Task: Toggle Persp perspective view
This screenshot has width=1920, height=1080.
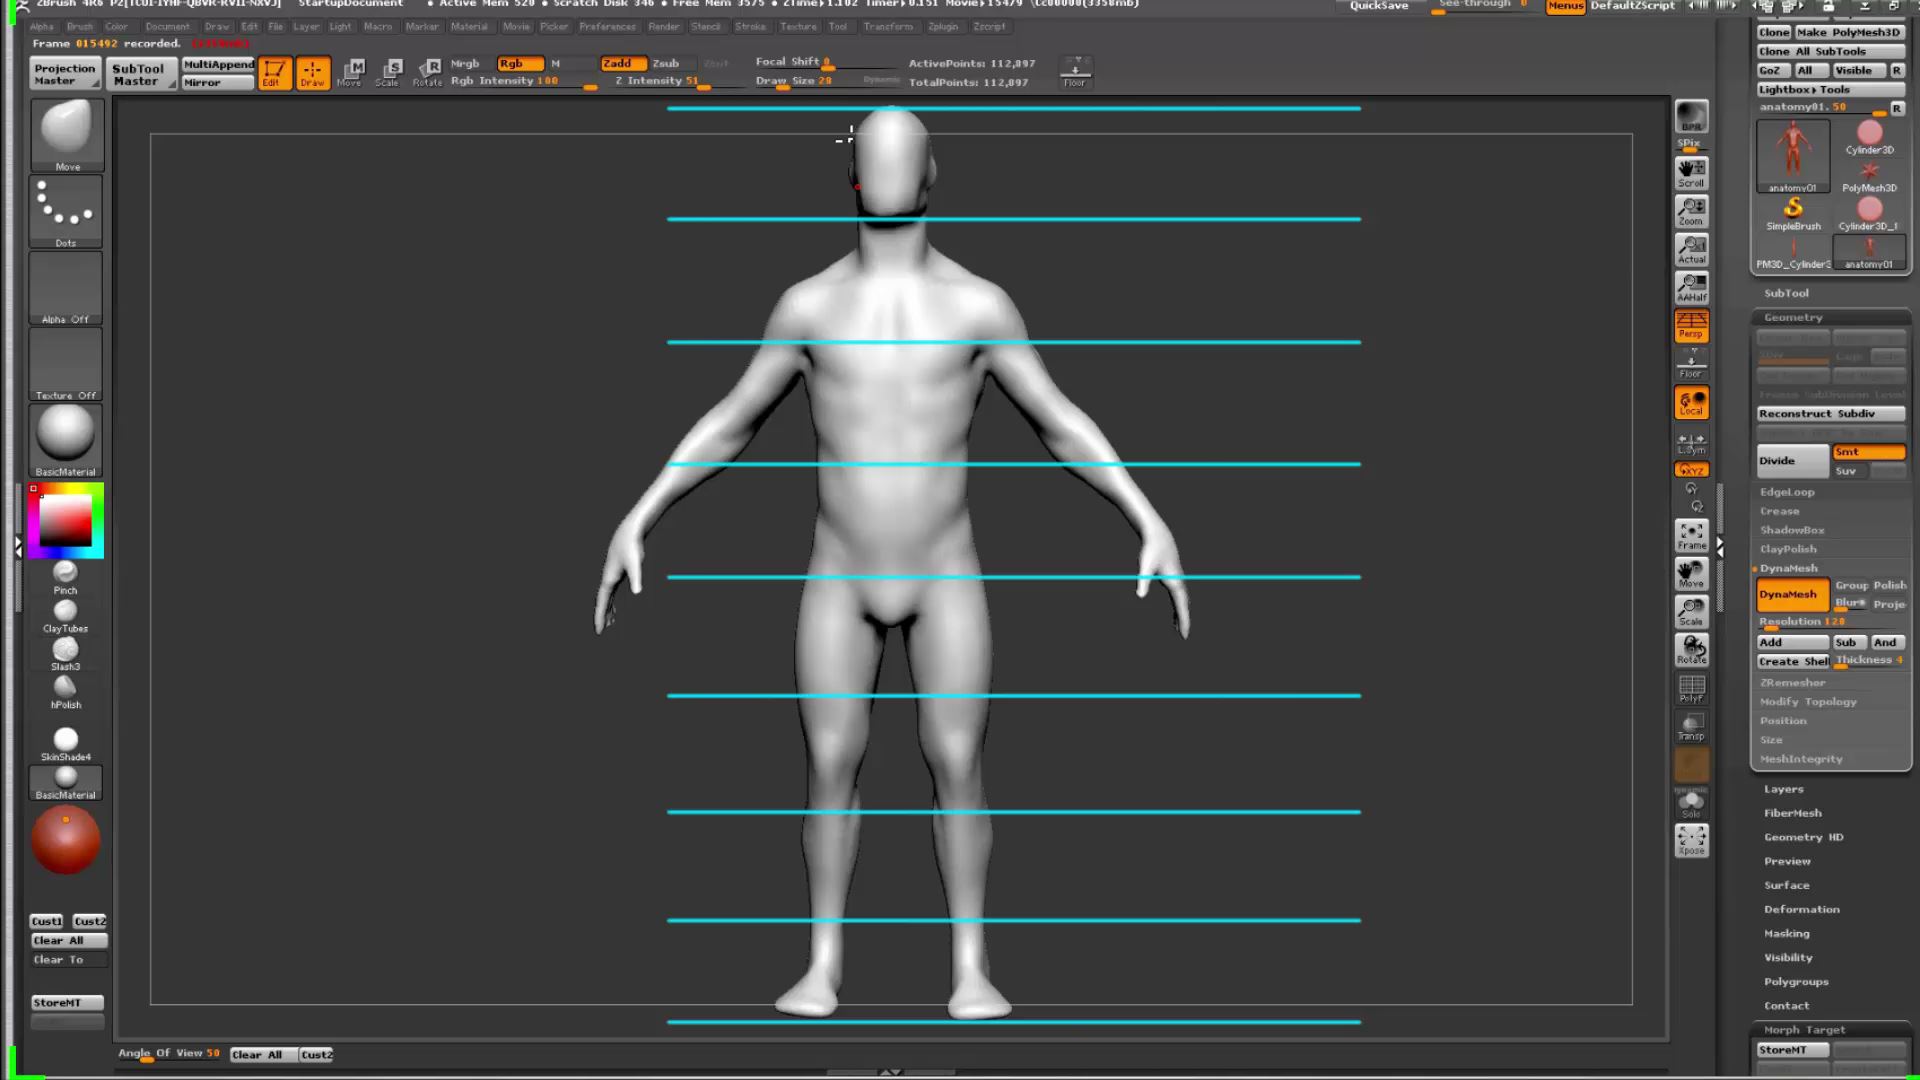Action: pos(1691,325)
